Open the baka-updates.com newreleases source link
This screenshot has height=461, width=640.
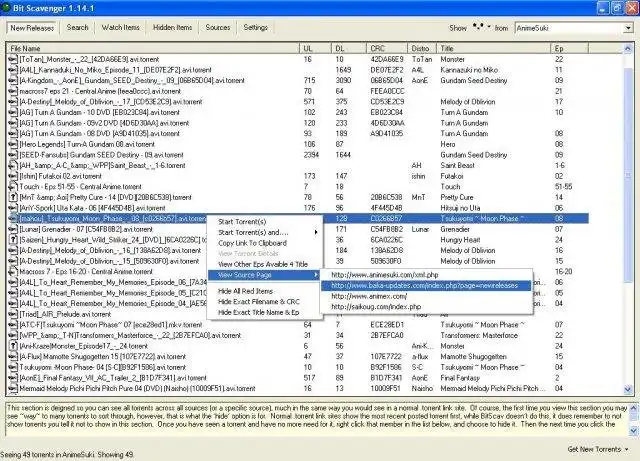click(427, 285)
